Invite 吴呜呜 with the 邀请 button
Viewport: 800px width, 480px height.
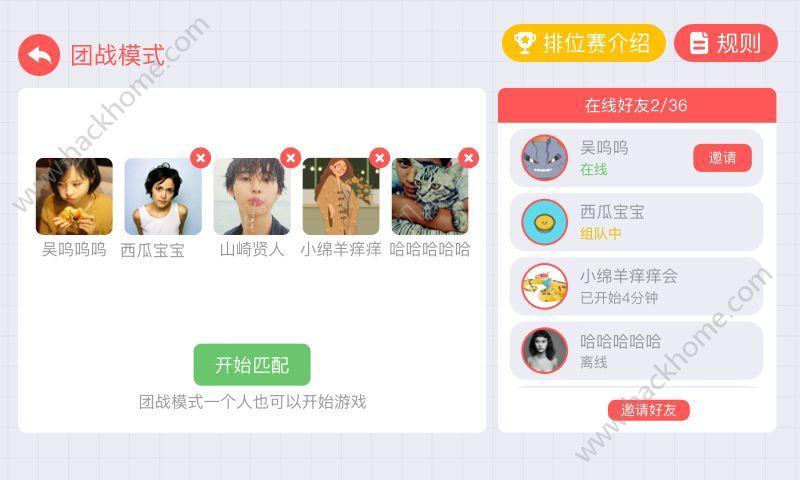[722, 158]
